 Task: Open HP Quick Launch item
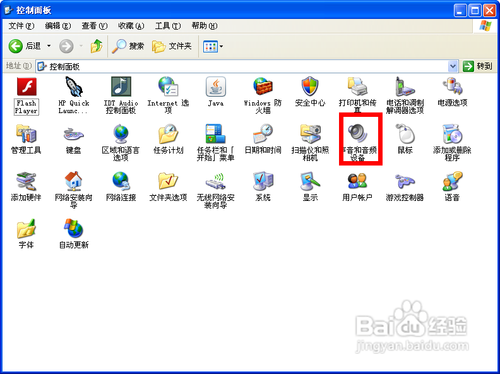74,87
